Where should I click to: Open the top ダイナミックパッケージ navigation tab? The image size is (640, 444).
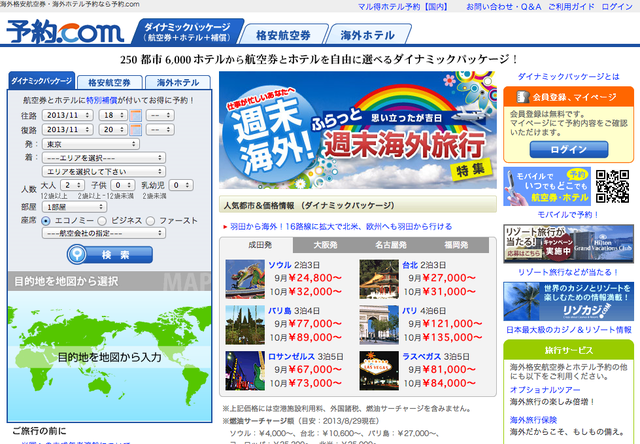188,32
